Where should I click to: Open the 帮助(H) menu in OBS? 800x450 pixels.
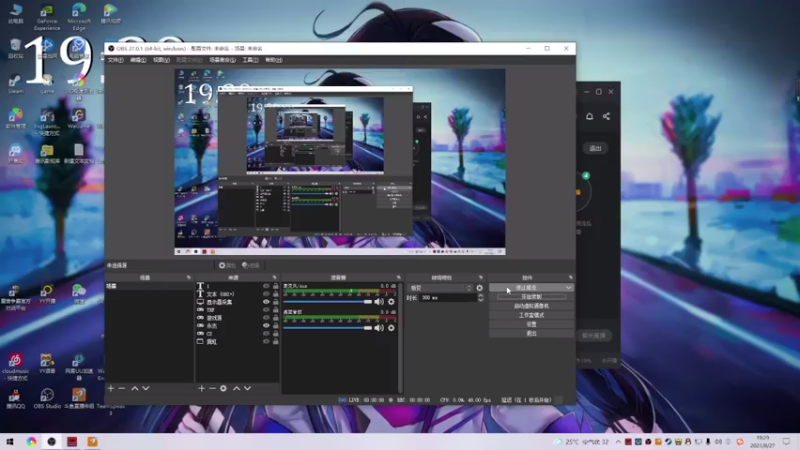(x=273, y=60)
